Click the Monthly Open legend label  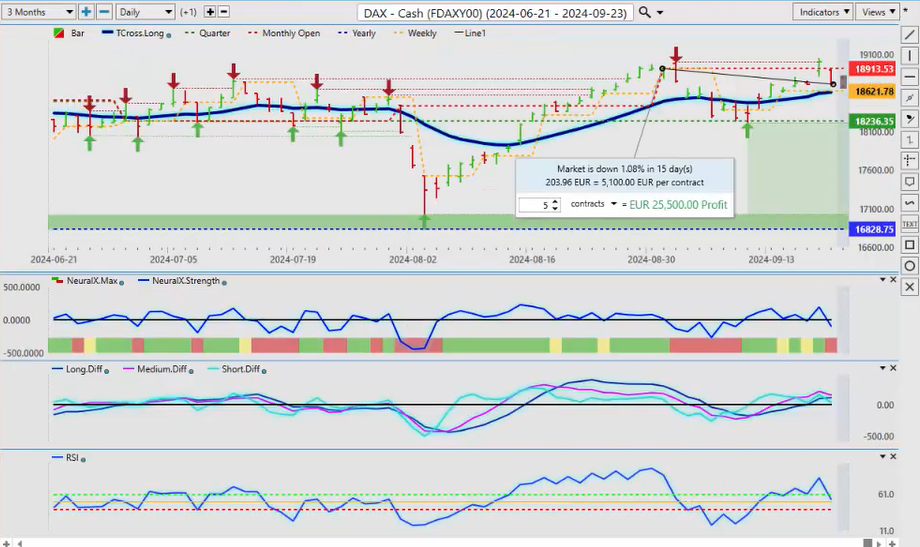291,33
